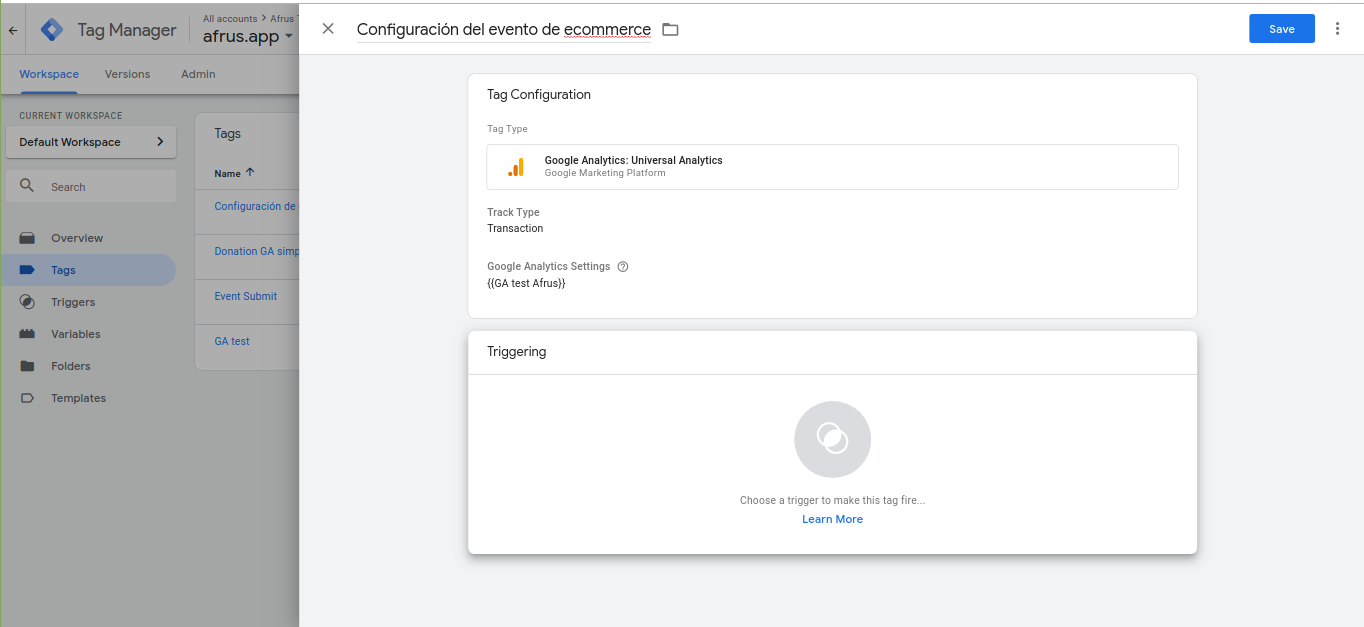Click 'Choose a trigger to make this tag fire' text
This screenshot has height=627, width=1364.
tap(832, 500)
